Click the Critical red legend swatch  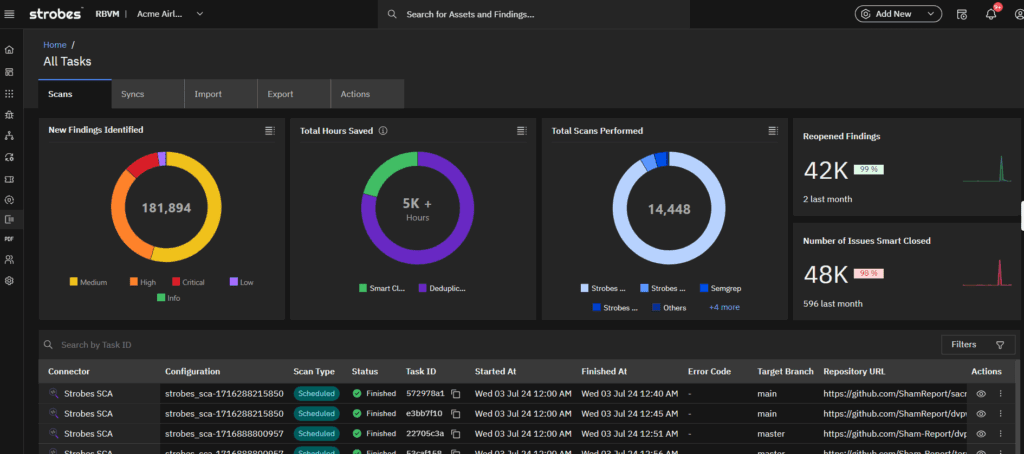[175, 282]
